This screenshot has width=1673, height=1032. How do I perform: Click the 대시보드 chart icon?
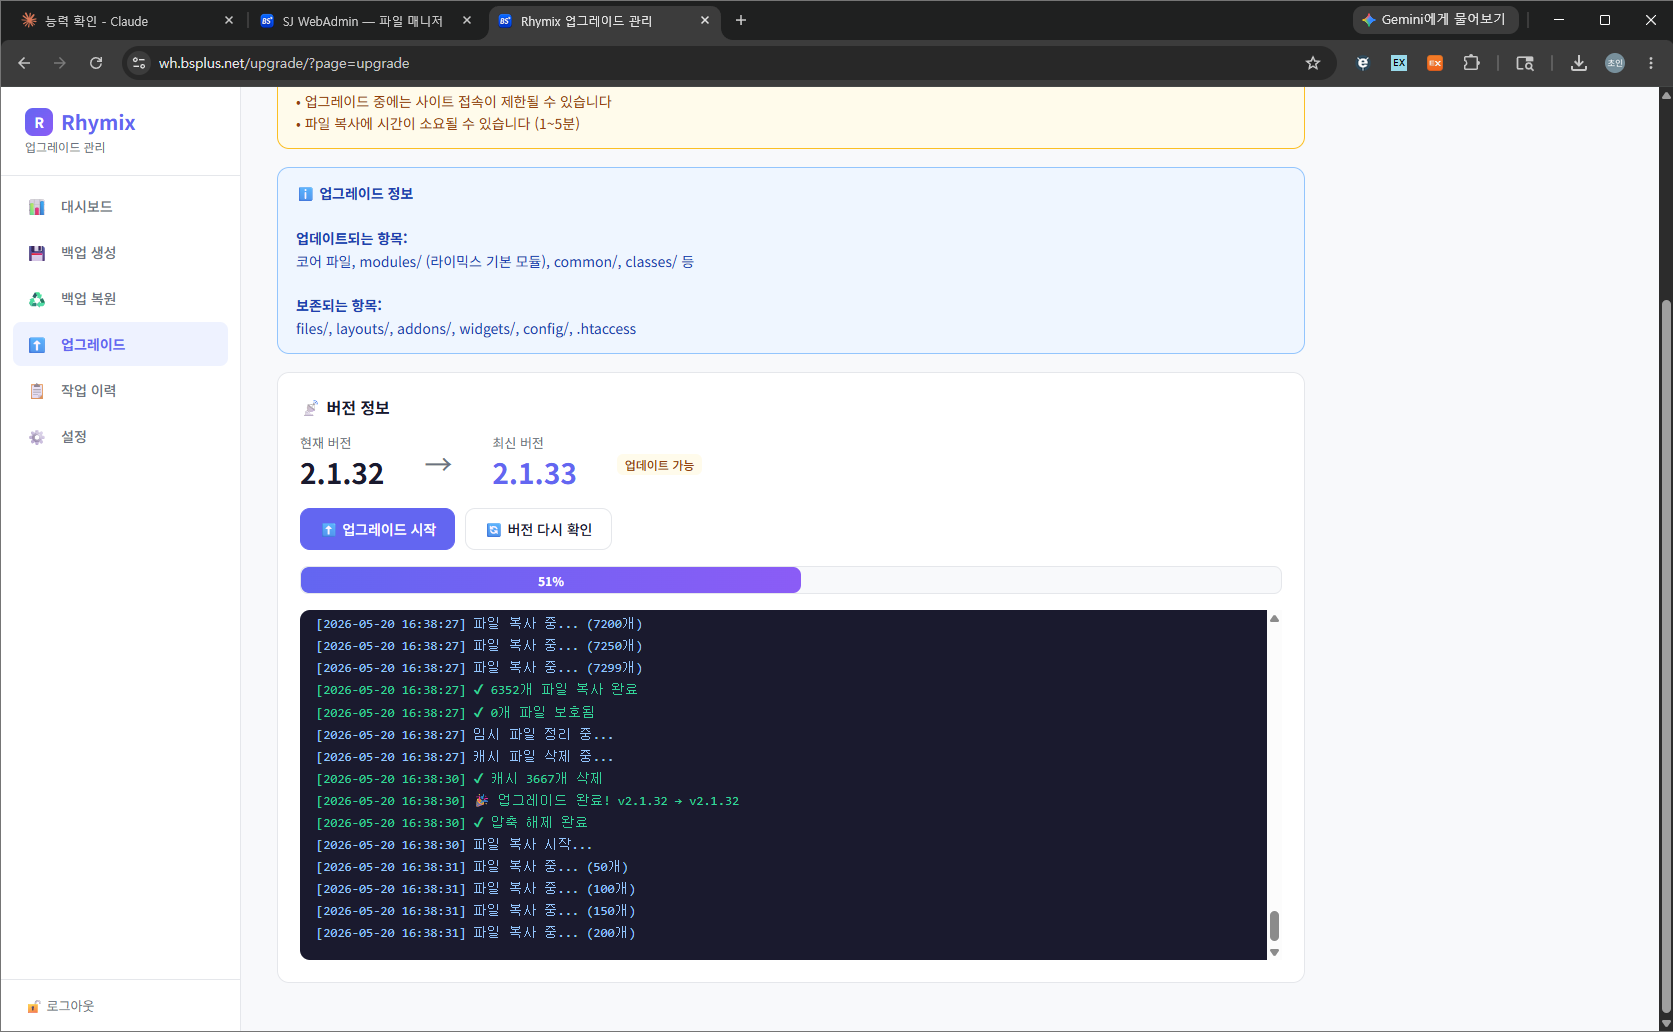tap(37, 207)
